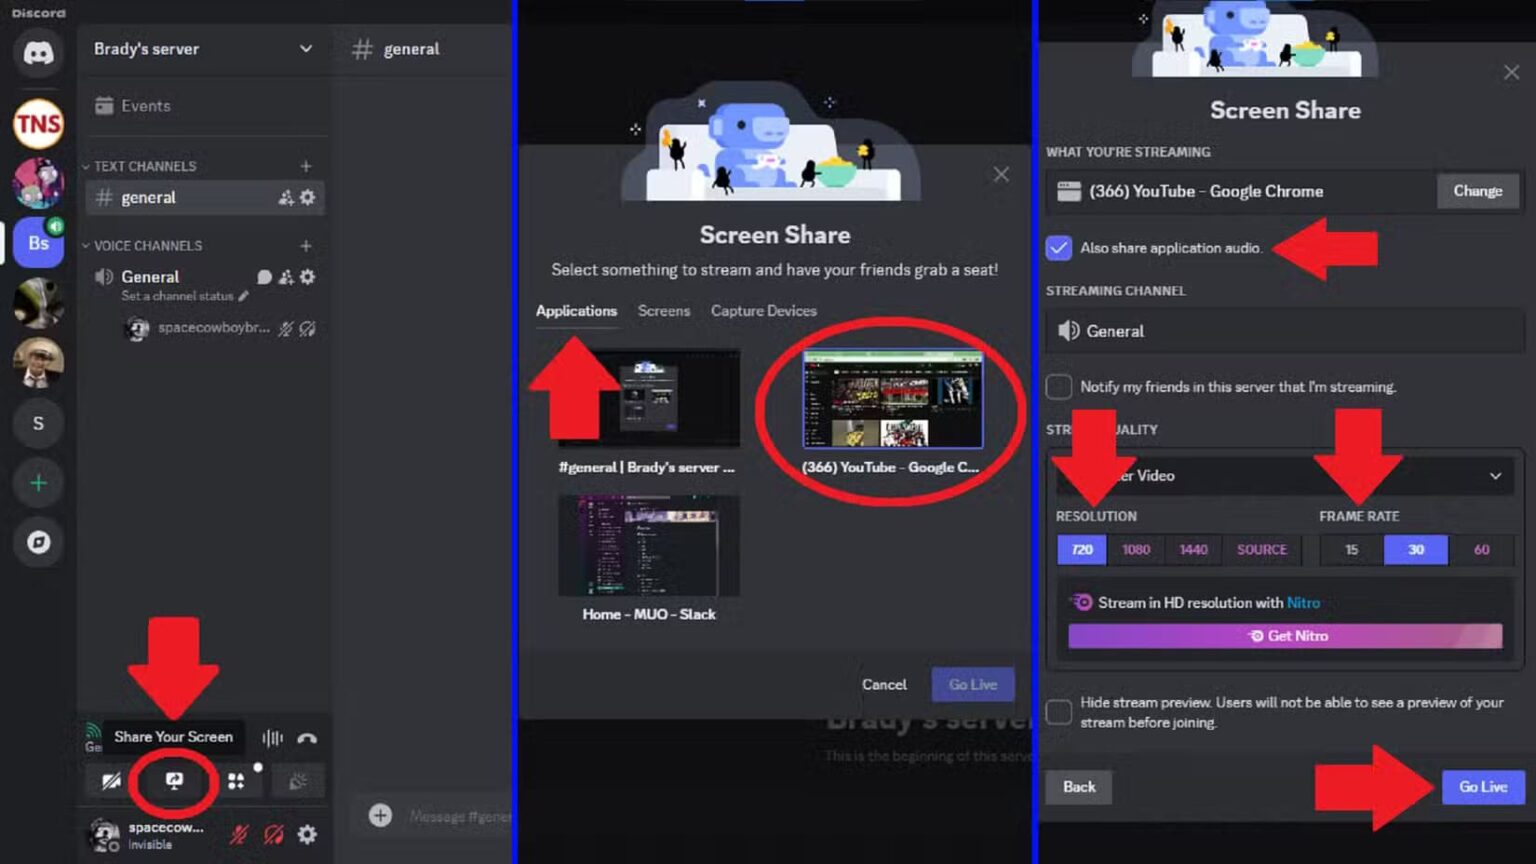Check Notify my friends that I'm streaming
The image size is (1536, 864).
[x=1057, y=387]
